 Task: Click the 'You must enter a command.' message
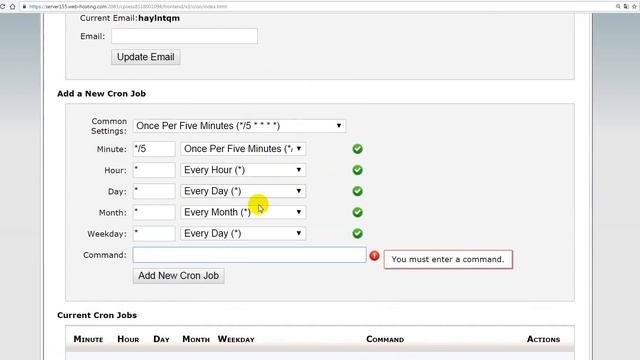[x=448, y=260]
